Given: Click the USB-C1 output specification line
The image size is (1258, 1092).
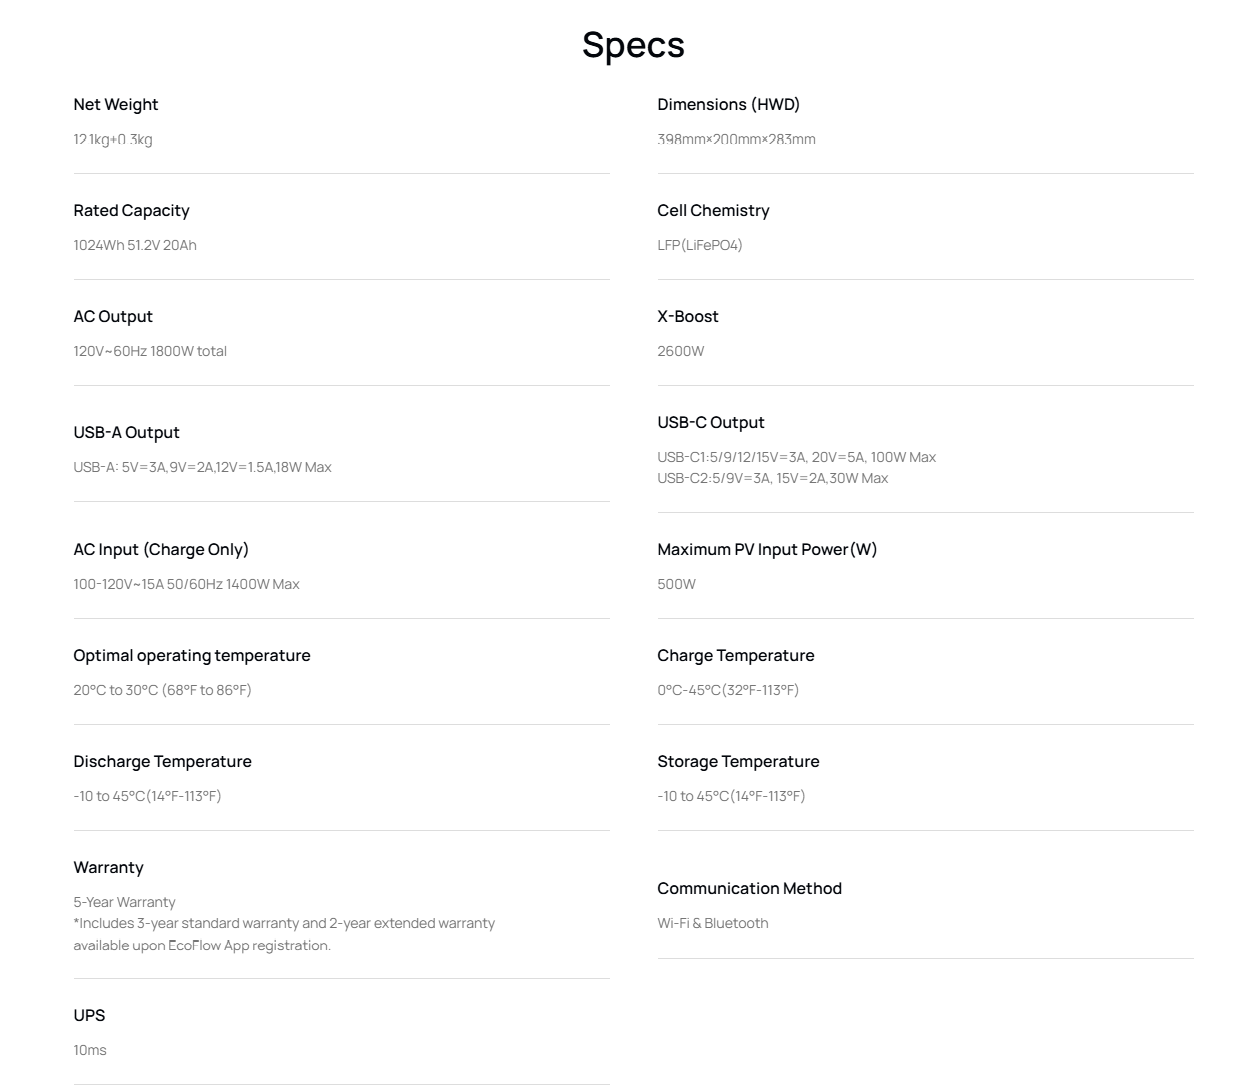Looking at the screenshot, I should [796, 458].
